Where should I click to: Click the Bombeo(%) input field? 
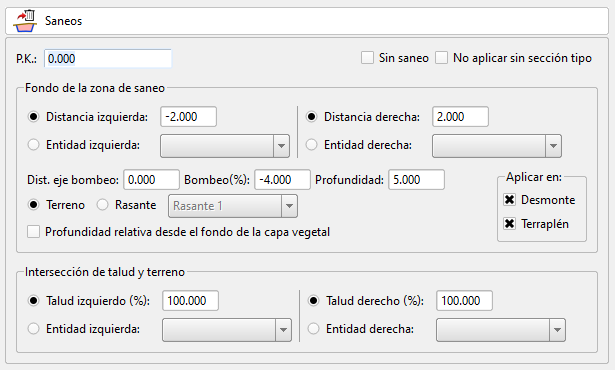(282, 180)
